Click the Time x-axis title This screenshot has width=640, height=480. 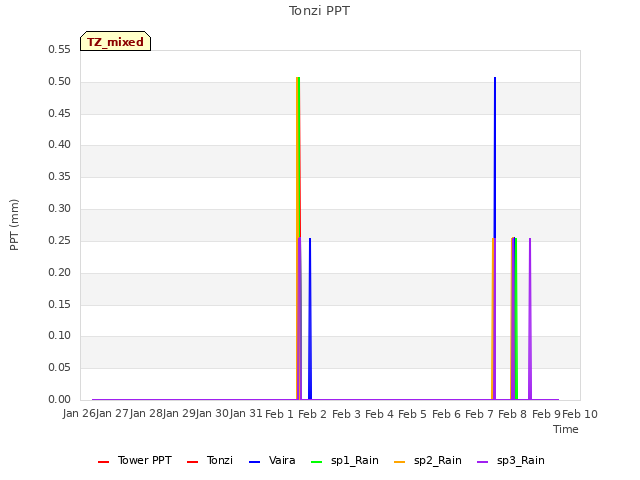(x=566, y=429)
